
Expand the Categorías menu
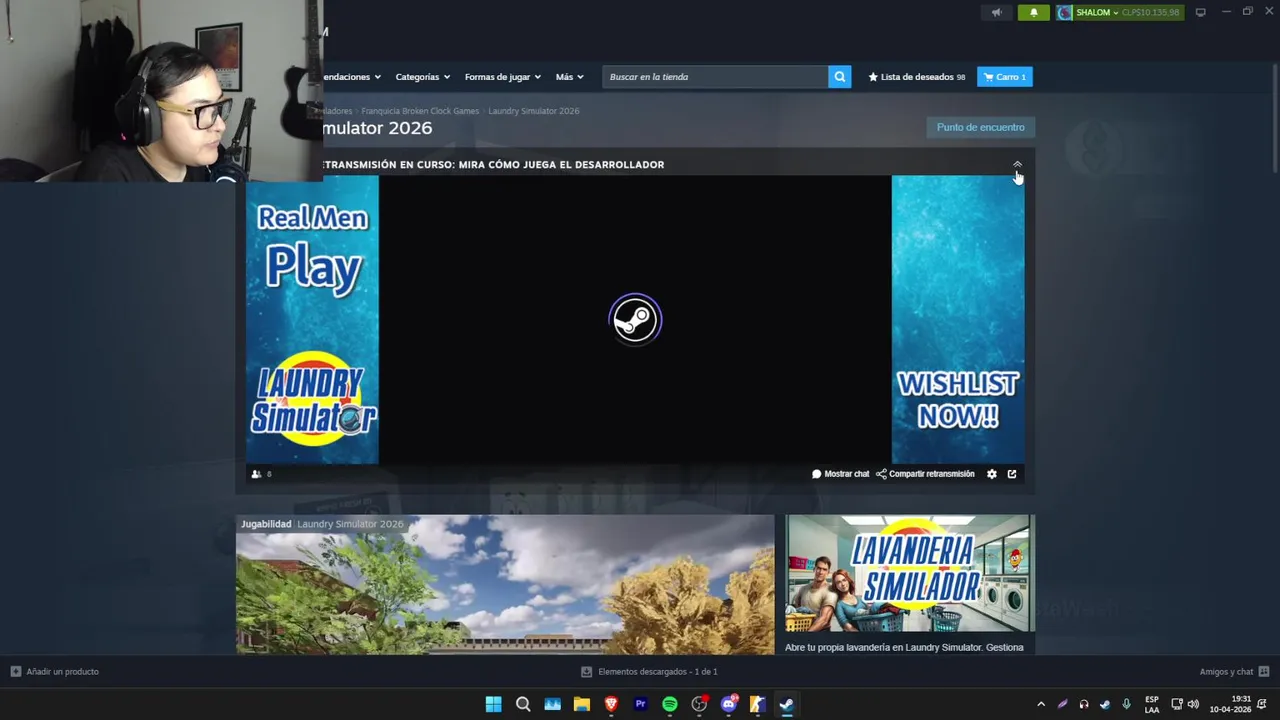tap(422, 77)
